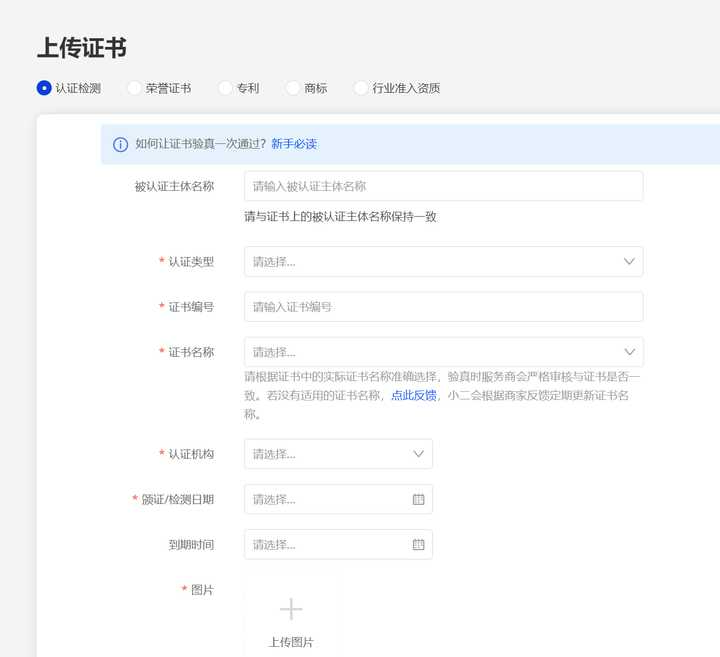
Task: Focus the 证书编号 input field
Action: coord(443,307)
